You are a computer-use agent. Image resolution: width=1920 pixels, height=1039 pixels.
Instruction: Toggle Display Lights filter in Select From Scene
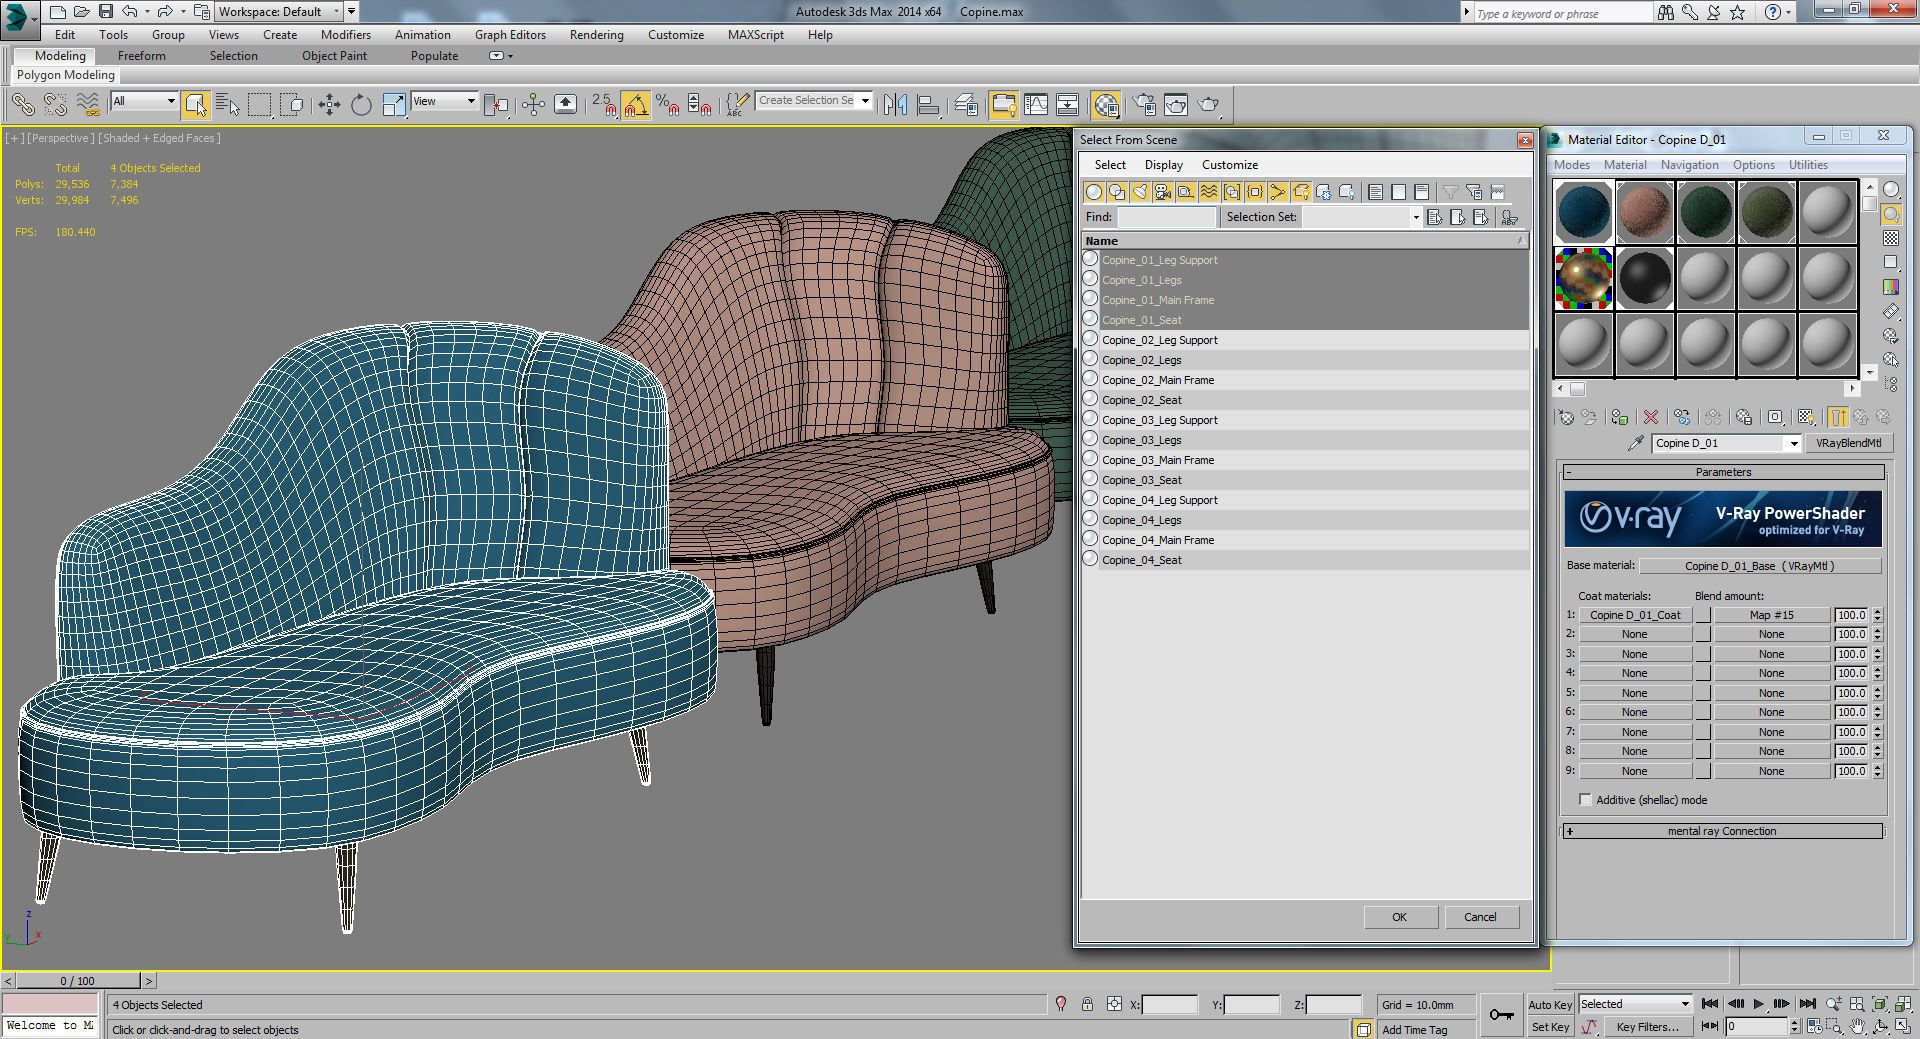pos(1140,192)
